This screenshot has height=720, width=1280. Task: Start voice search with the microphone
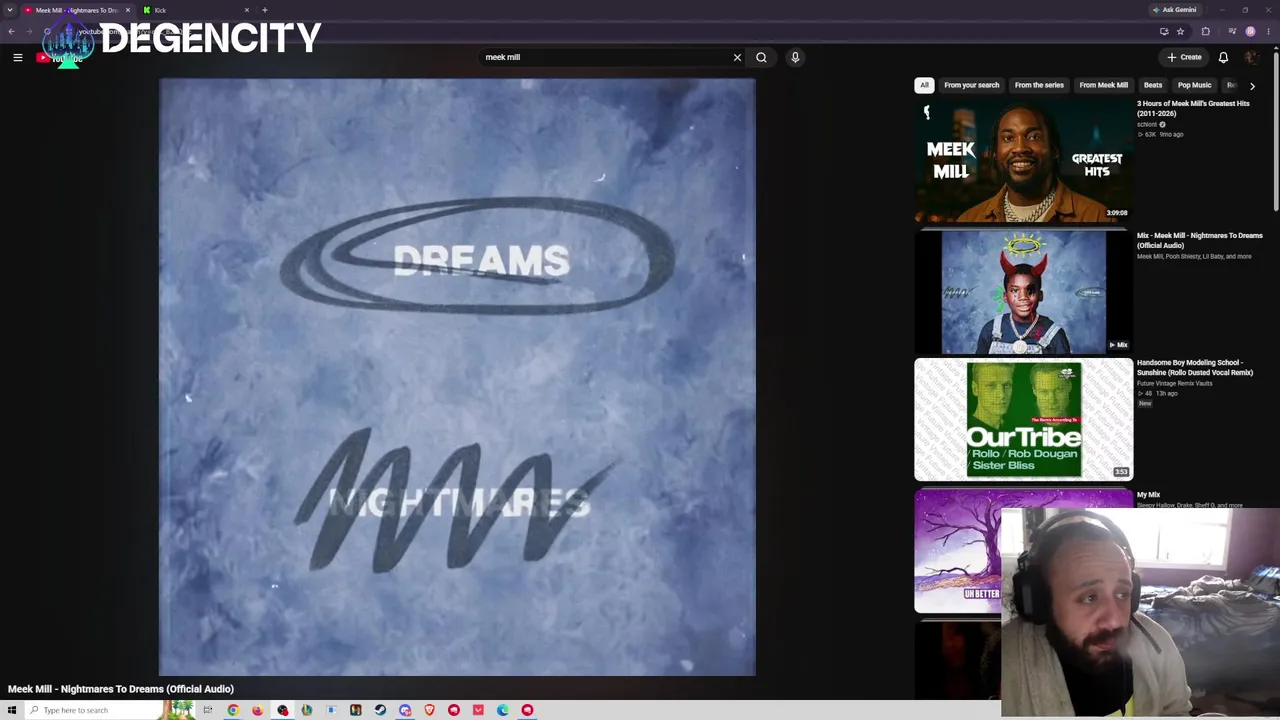(795, 58)
